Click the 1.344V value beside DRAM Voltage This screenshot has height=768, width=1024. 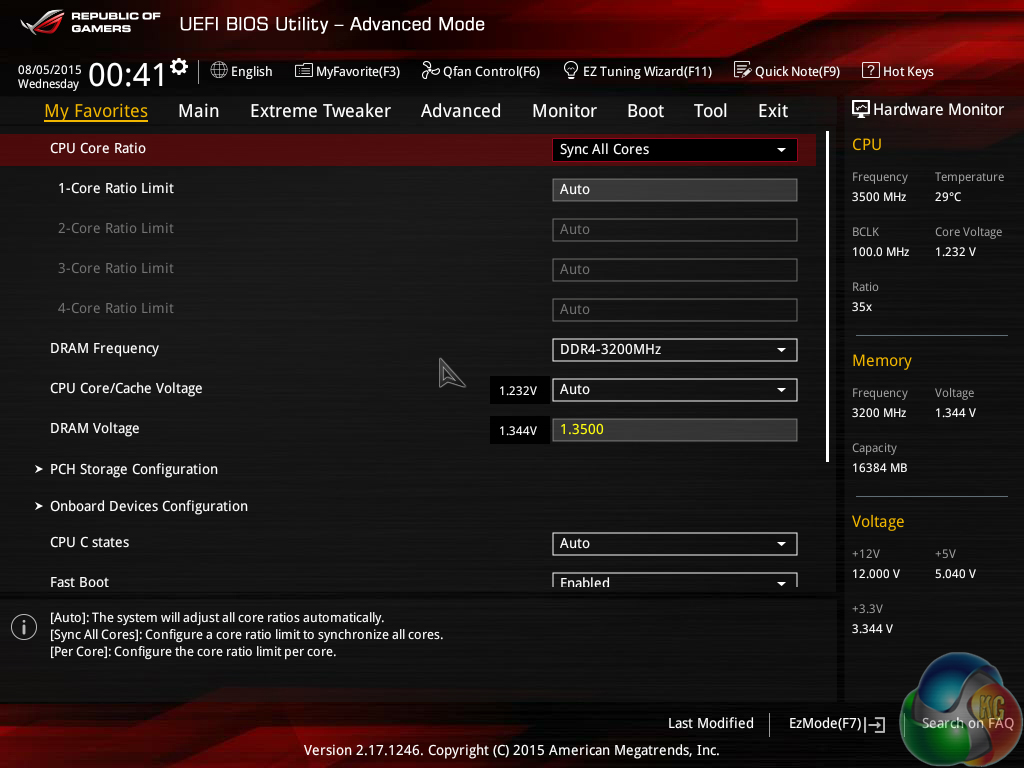tap(518, 431)
